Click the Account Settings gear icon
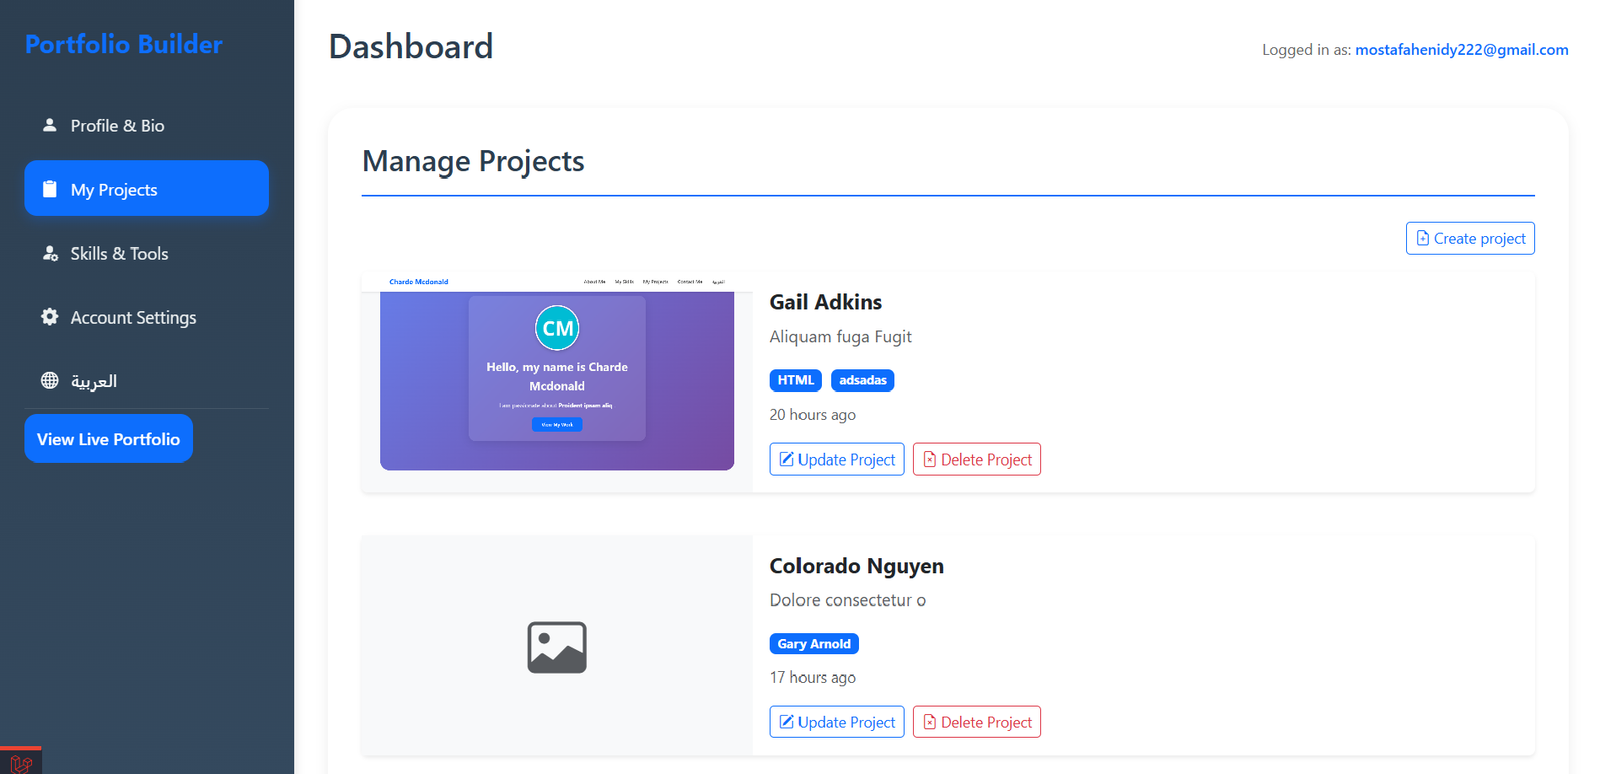This screenshot has width=1600, height=774. pyautogui.click(x=49, y=317)
